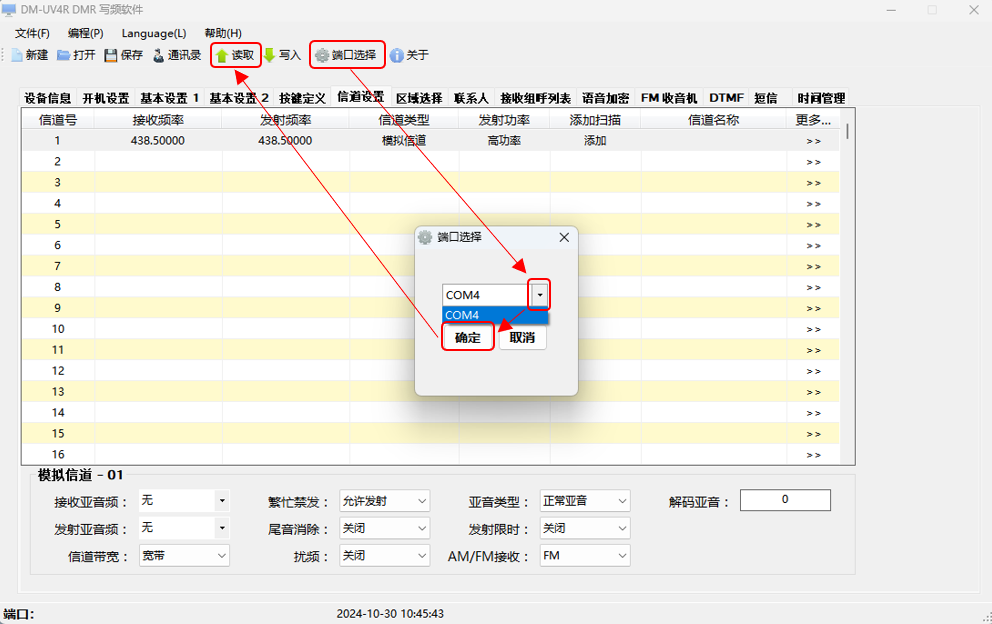Click the New file (新建) toolbar icon
The height and width of the screenshot is (624, 992).
[17, 55]
